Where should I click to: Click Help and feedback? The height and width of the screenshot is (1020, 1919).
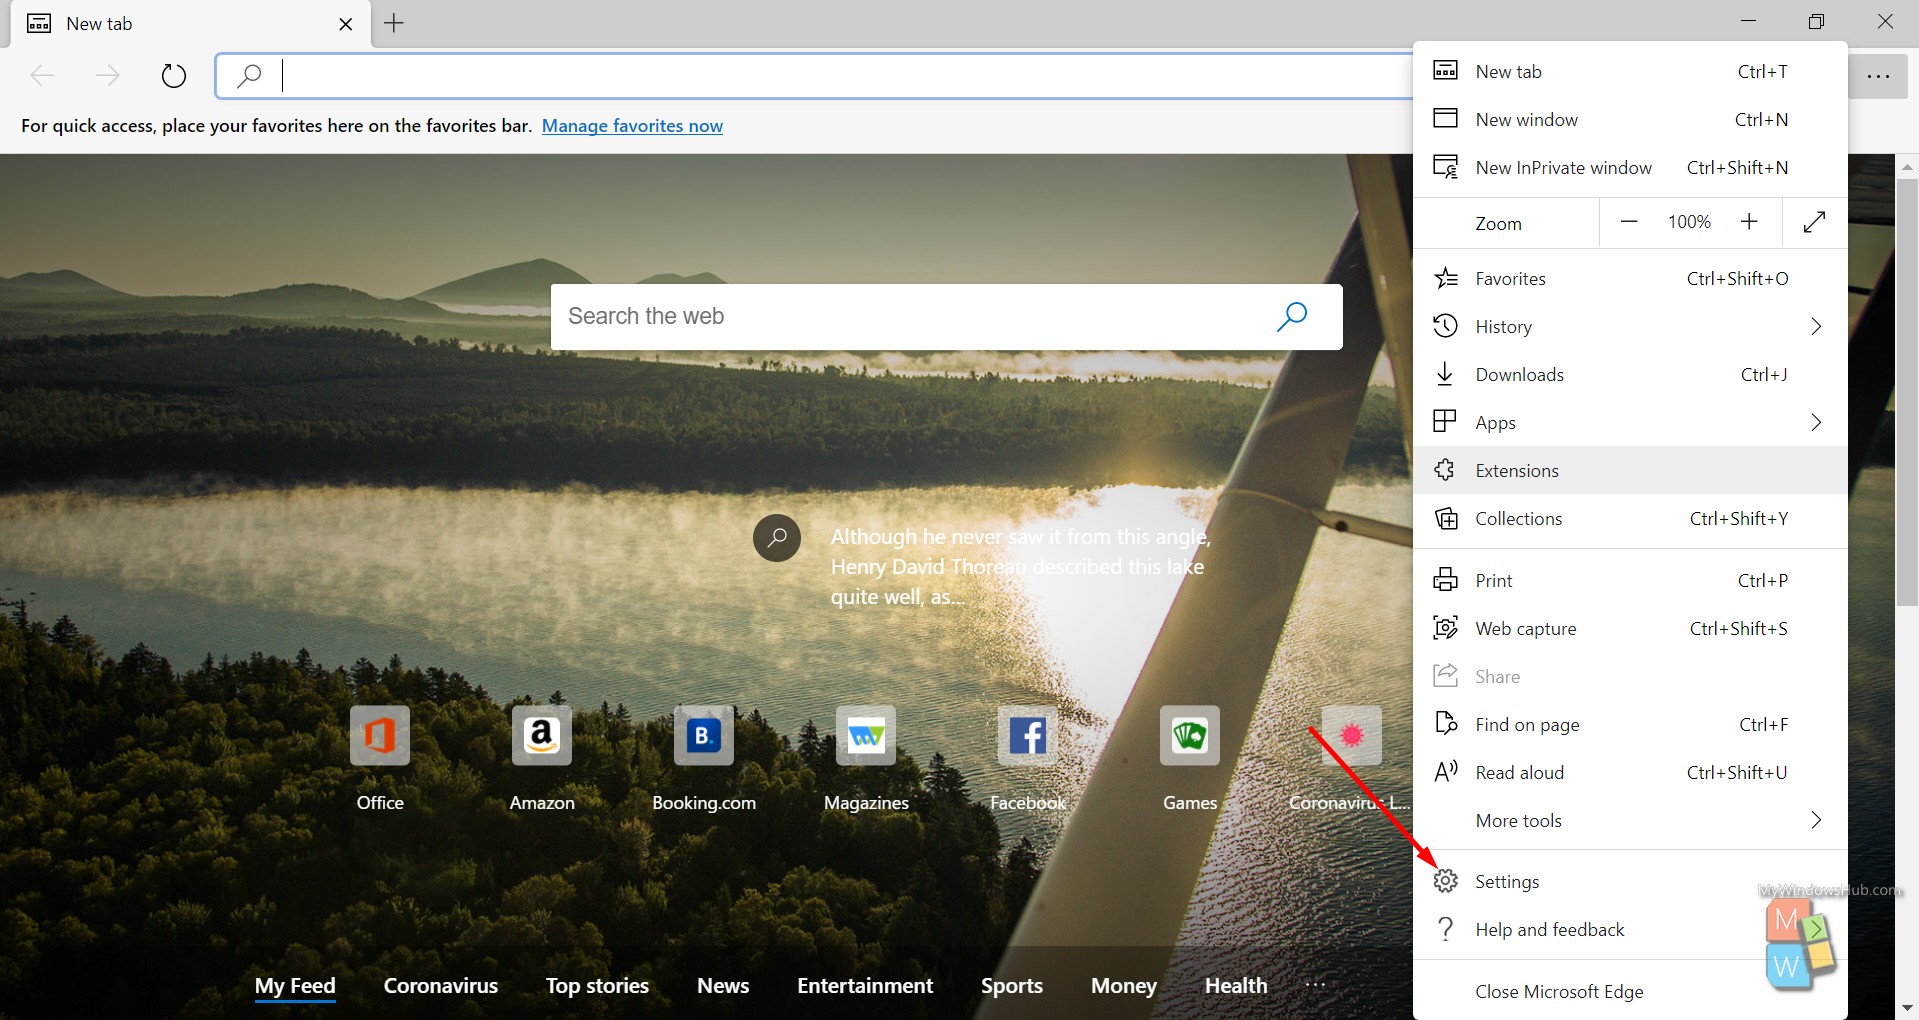coord(1550,929)
